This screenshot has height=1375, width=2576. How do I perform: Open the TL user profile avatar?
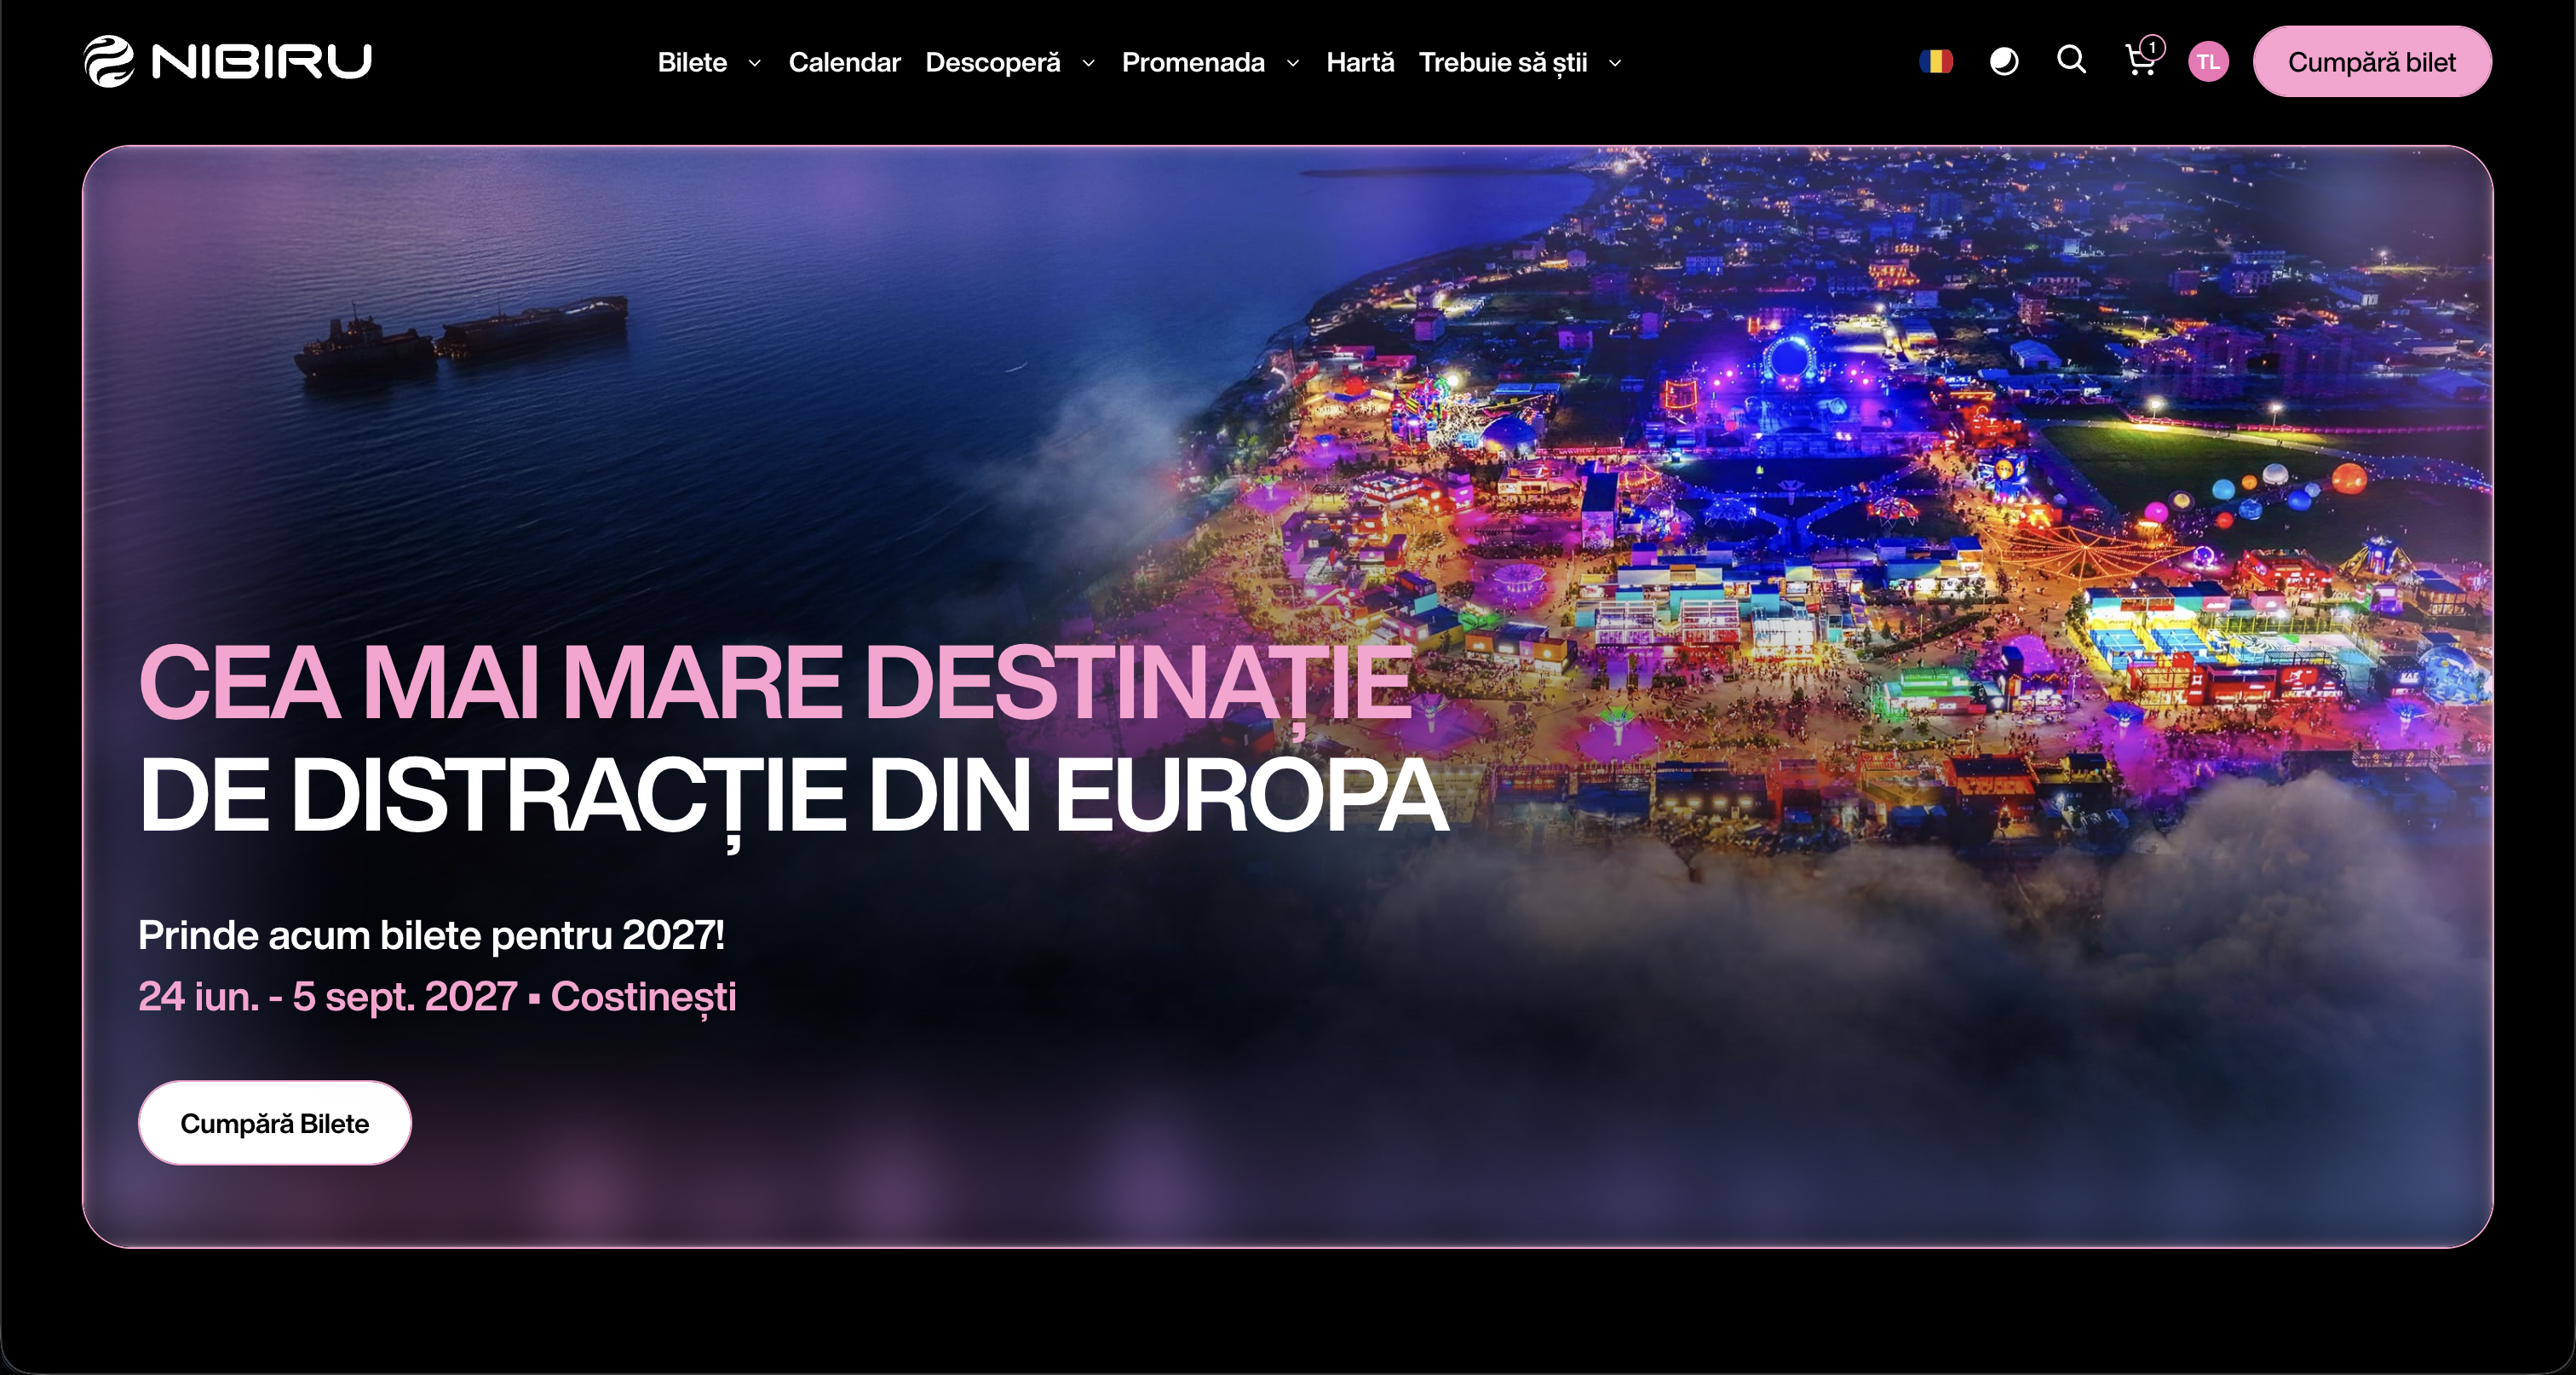2208,62
